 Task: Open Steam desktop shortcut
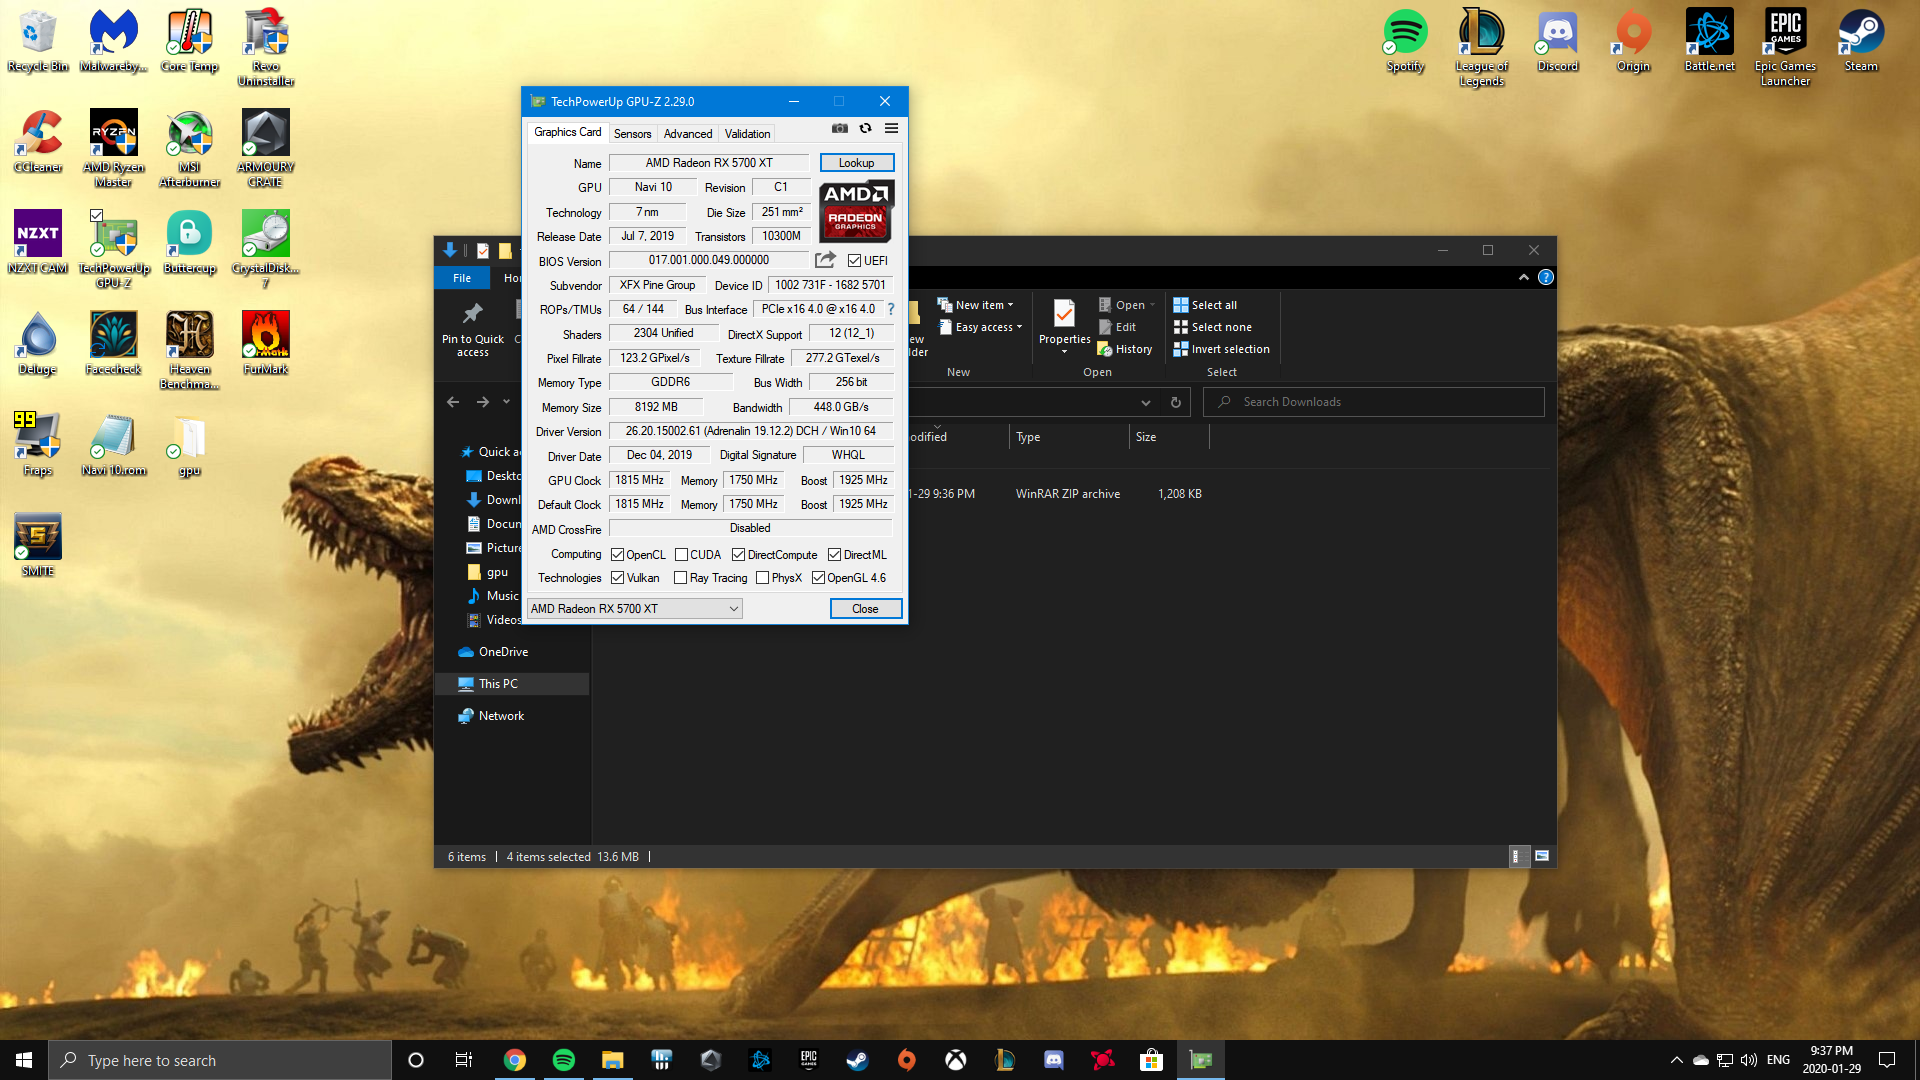(x=1861, y=42)
